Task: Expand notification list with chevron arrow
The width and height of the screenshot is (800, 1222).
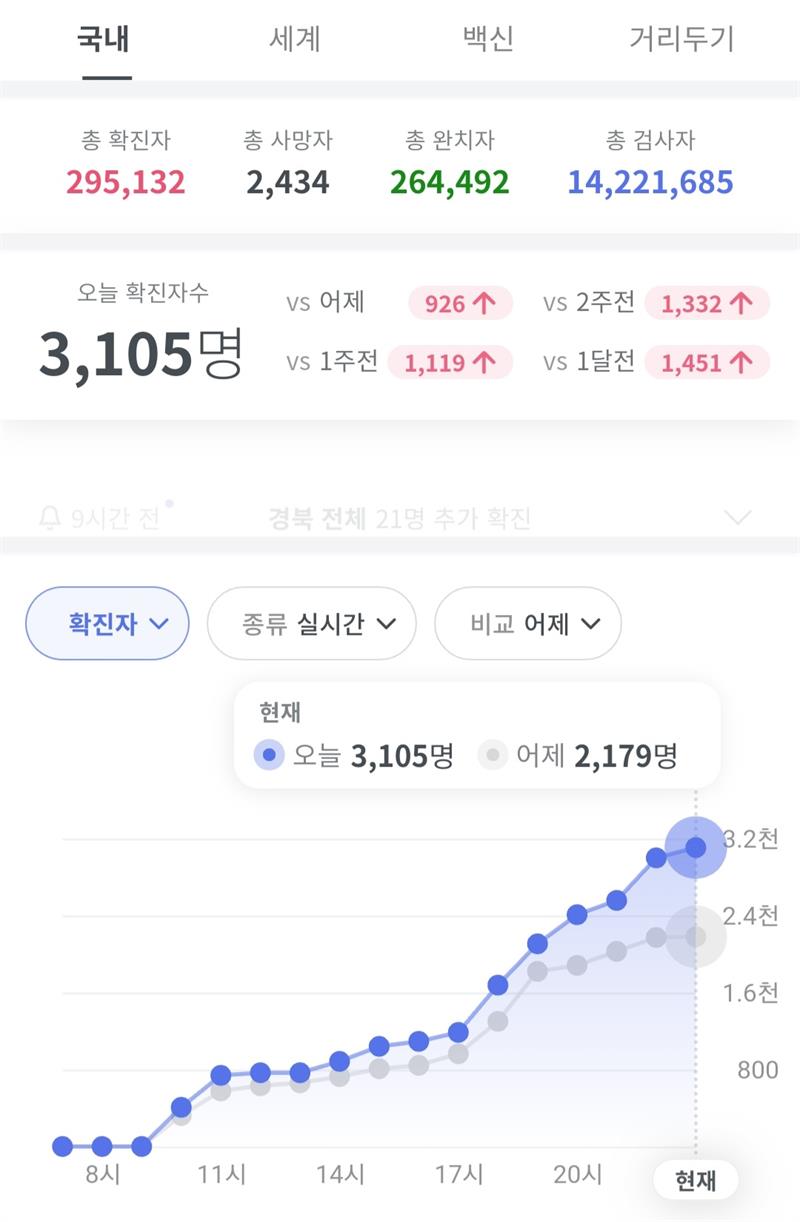Action: point(737,517)
